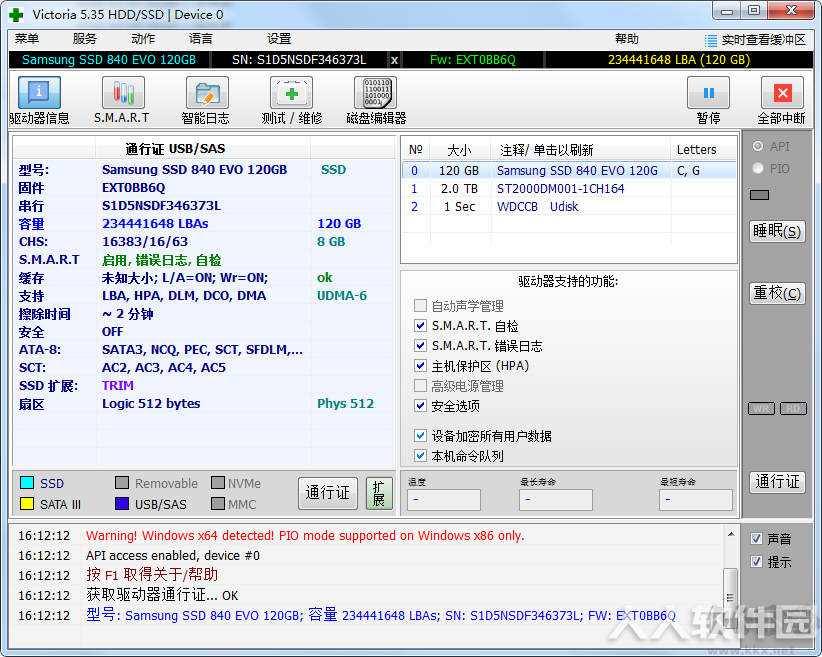Screen dimensions: 822x657
Task: Toggle the 声音 sound checkbox
Action: pyautogui.click(x=756, y=538)
